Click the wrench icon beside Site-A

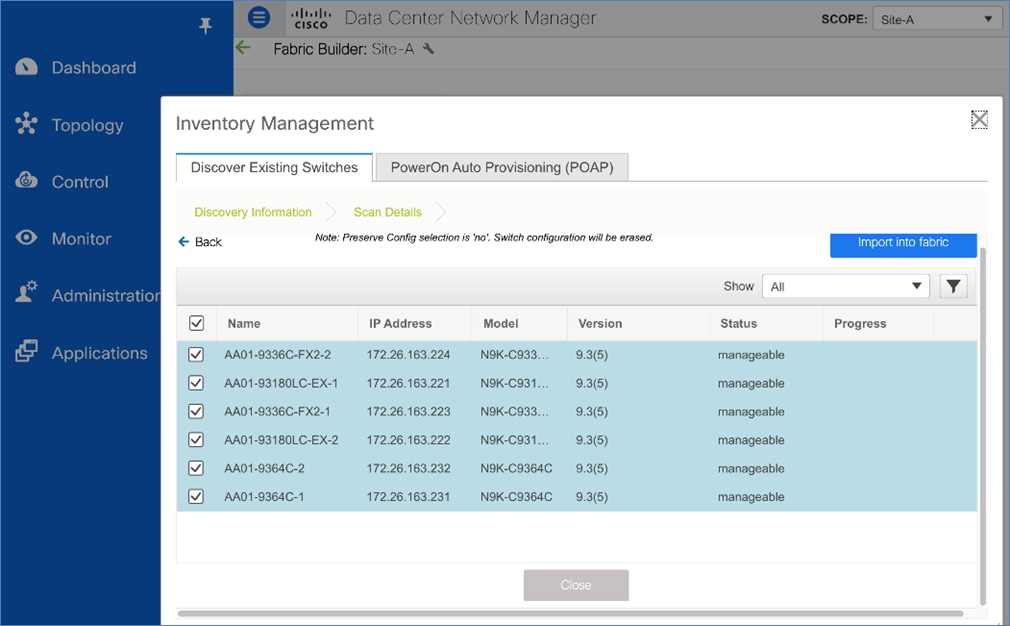point(428,49)
